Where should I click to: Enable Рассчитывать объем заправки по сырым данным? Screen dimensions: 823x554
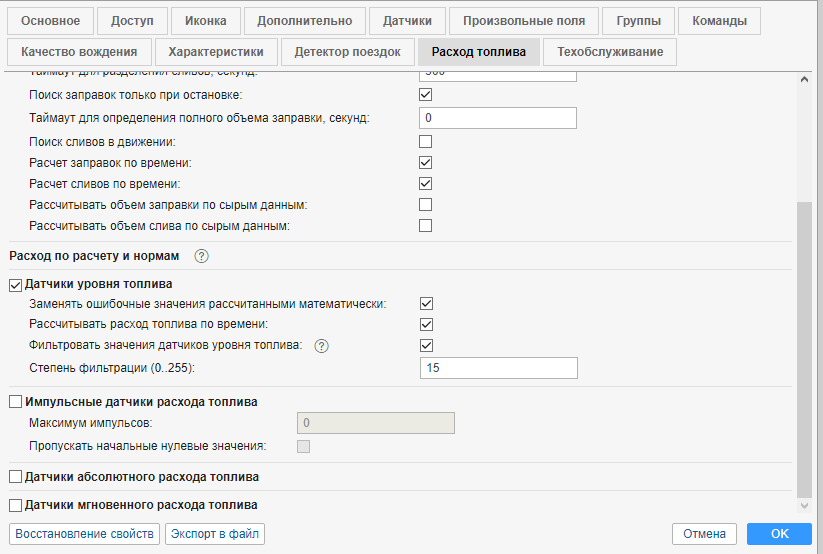425,204
